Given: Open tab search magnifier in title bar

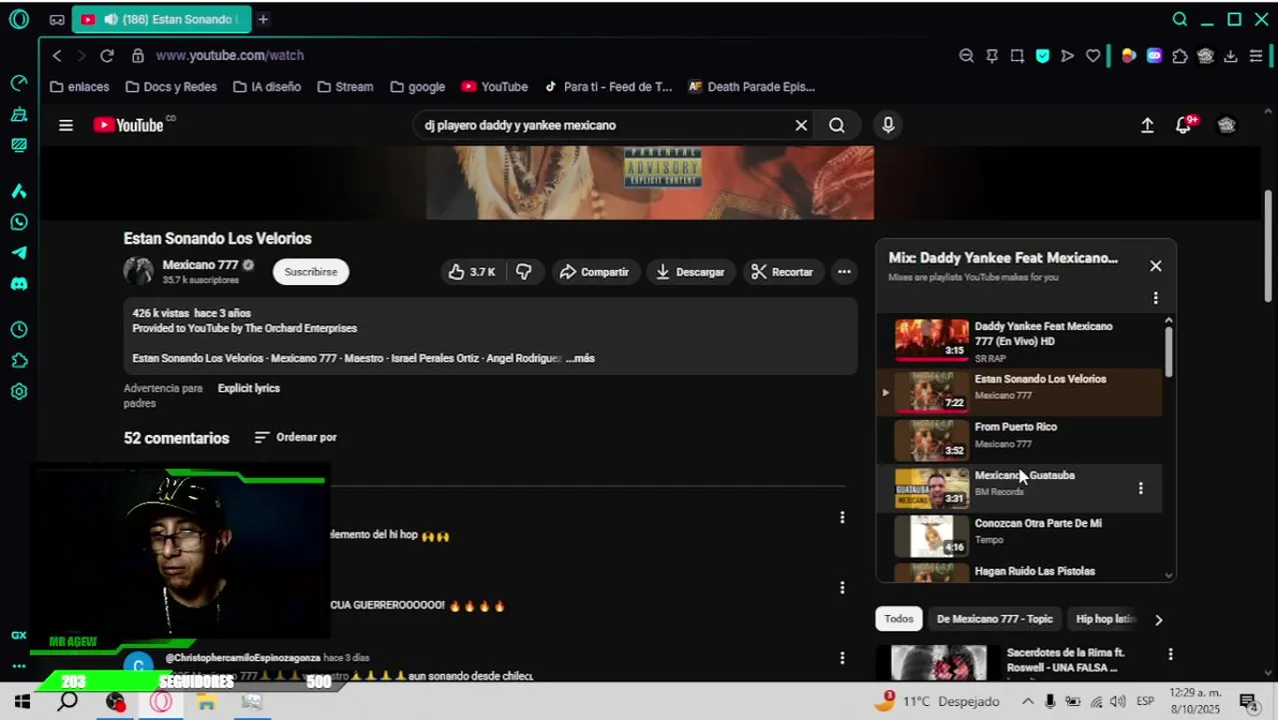Looking at the screenshot, I should pyautogui.click(x=1180, y=19).
